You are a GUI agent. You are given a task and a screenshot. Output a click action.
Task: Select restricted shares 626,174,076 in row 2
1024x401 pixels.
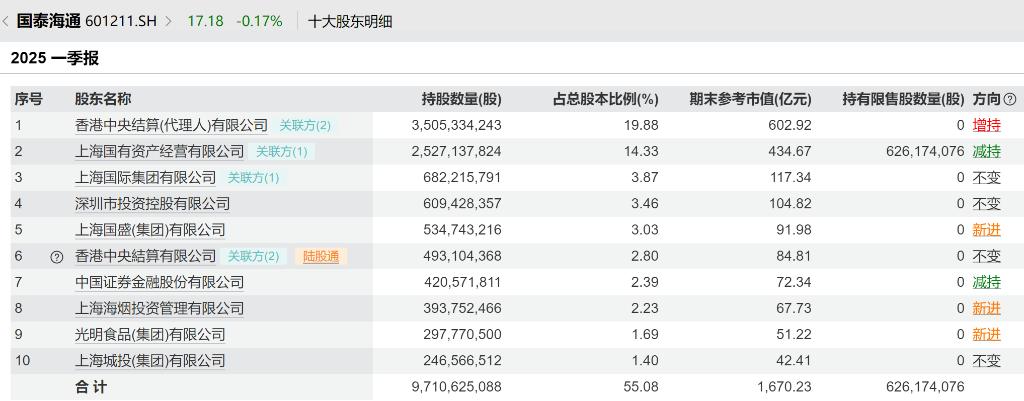(x=925, y=152)
